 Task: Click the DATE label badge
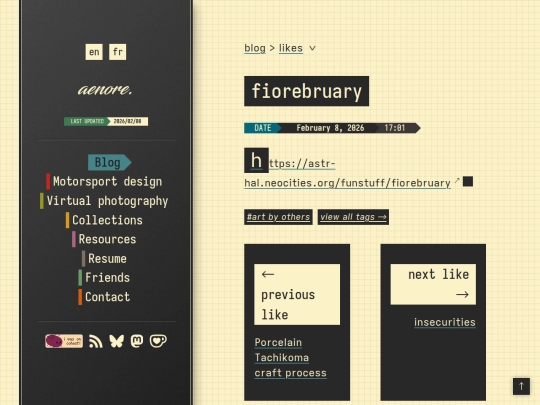[262, 128]
